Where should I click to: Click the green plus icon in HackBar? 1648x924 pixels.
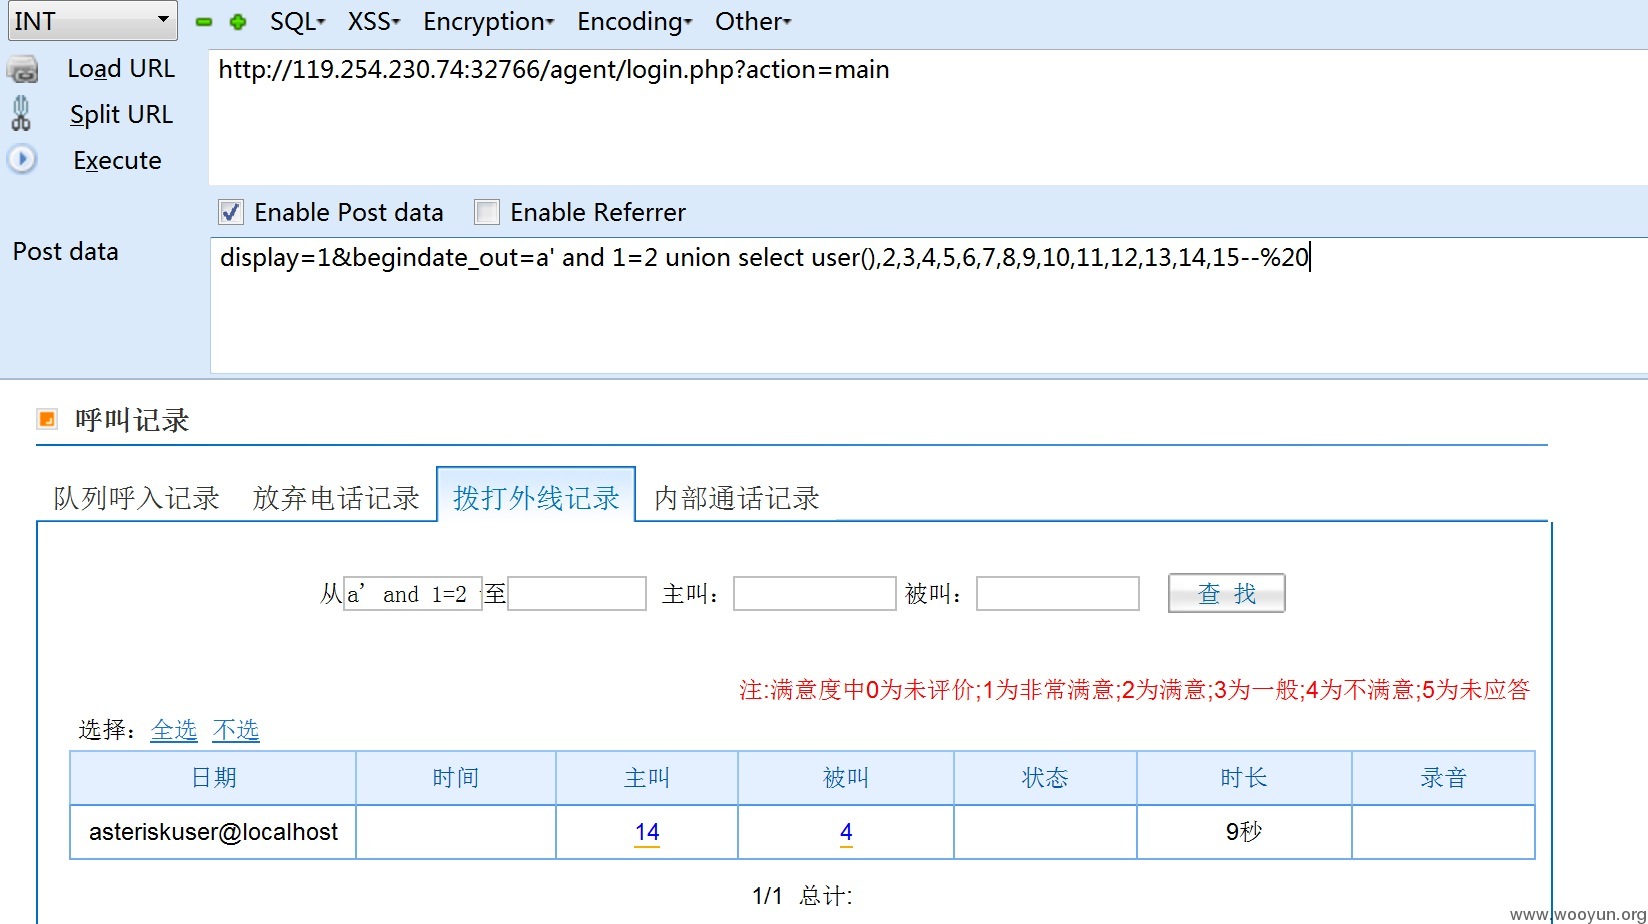[238, 22]
